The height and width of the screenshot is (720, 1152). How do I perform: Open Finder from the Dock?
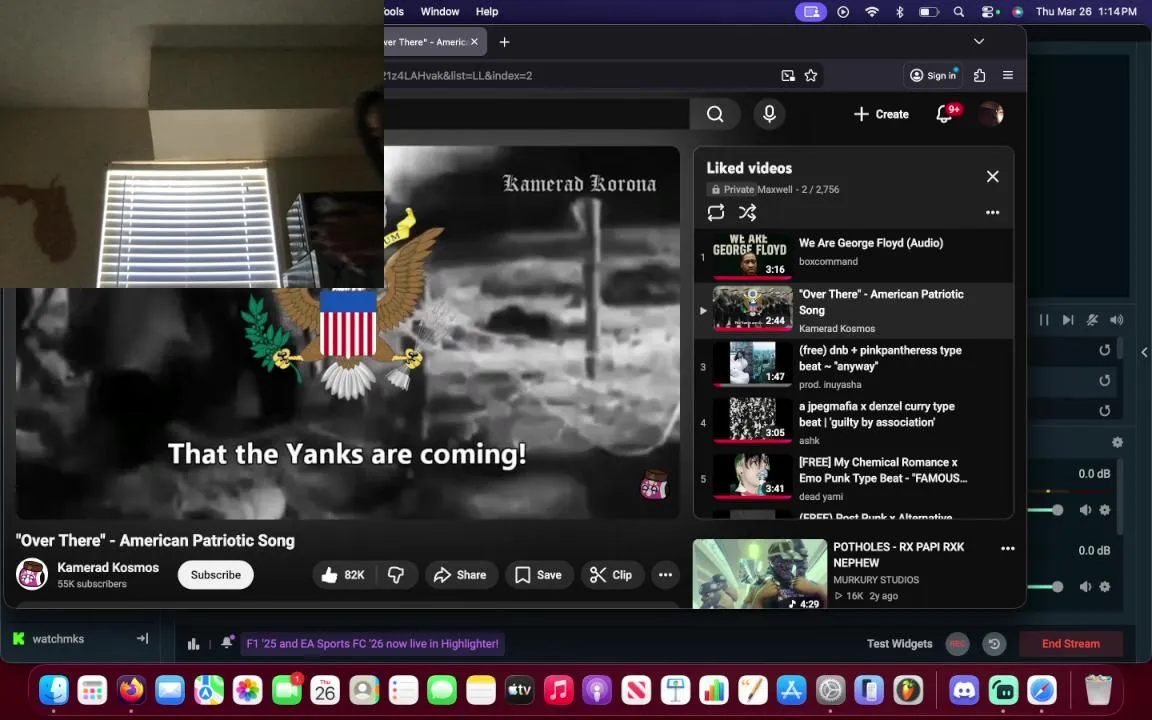click(54, 691)
